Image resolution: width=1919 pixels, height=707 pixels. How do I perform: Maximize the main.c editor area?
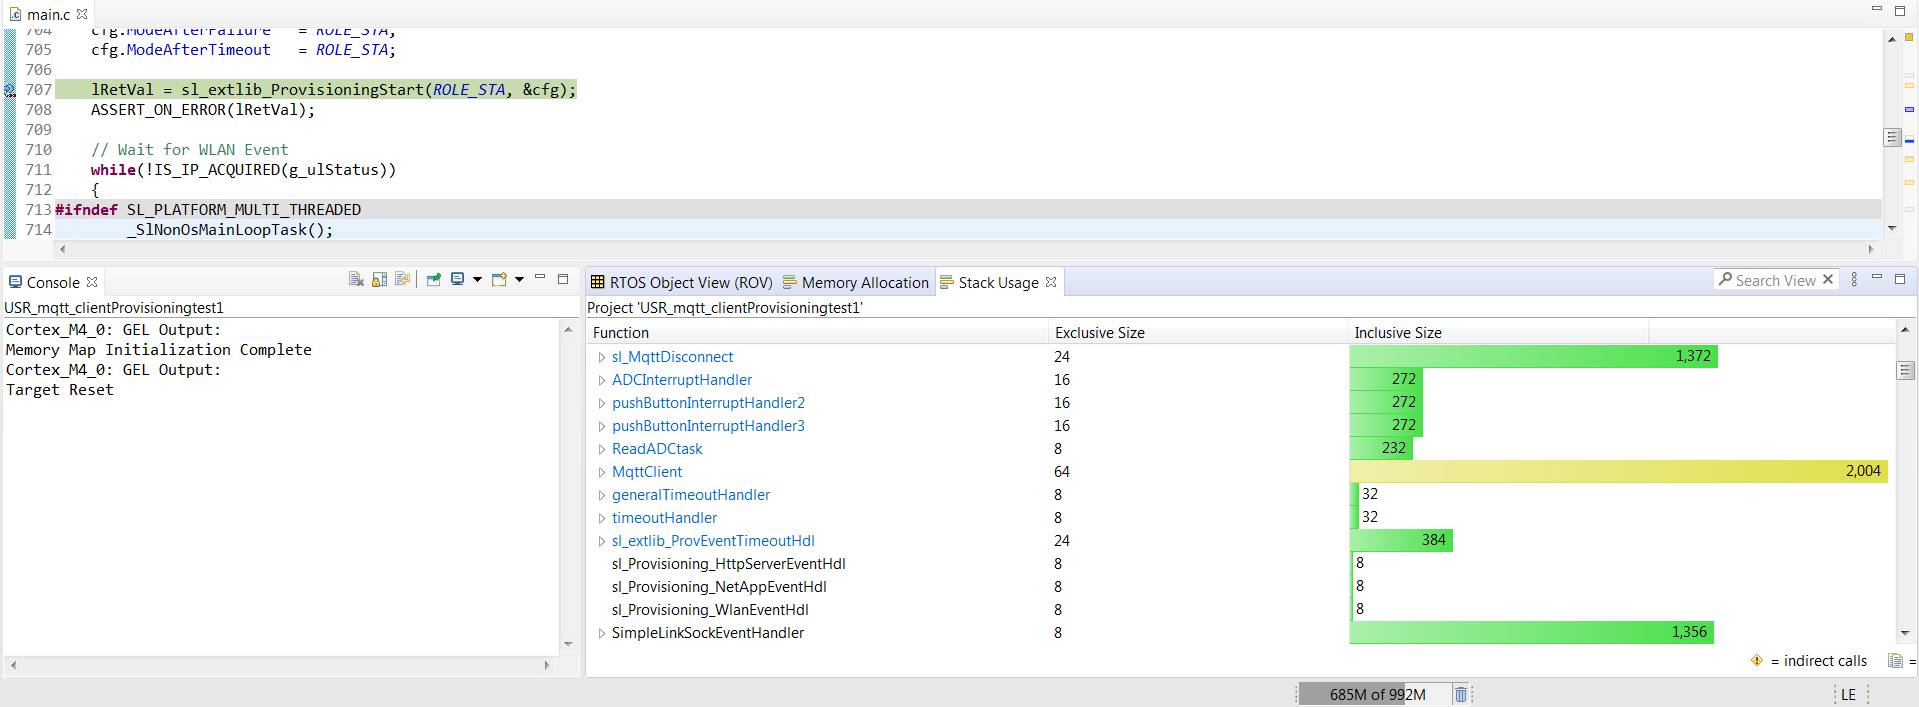(x=1900, y=11)
